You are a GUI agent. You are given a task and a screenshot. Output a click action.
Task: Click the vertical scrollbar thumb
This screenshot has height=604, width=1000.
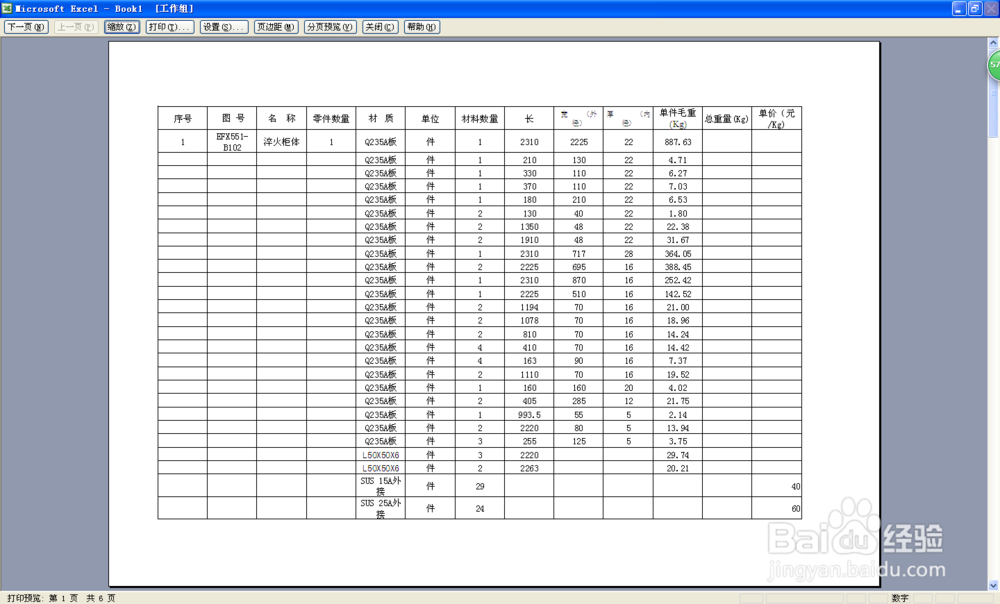pyautogui.click(x=993, y=92)
